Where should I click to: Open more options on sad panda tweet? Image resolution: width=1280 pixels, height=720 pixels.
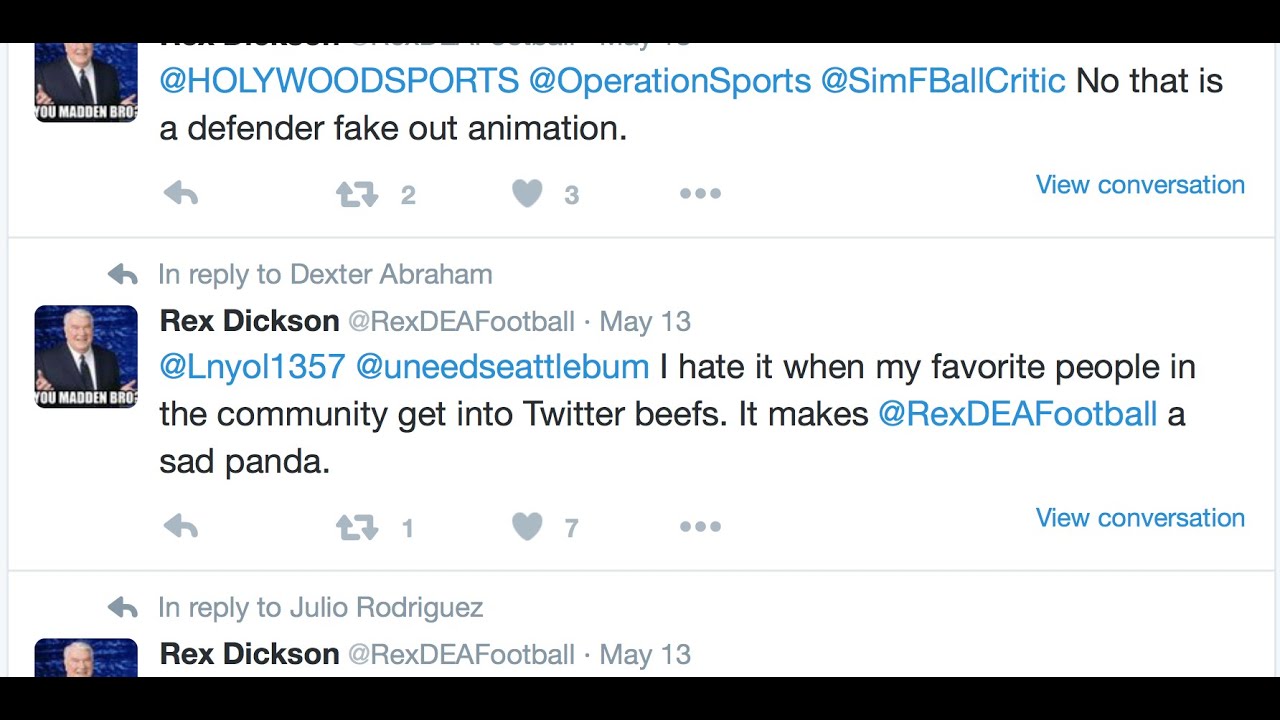pyautogui.click(x=700, y=527)
